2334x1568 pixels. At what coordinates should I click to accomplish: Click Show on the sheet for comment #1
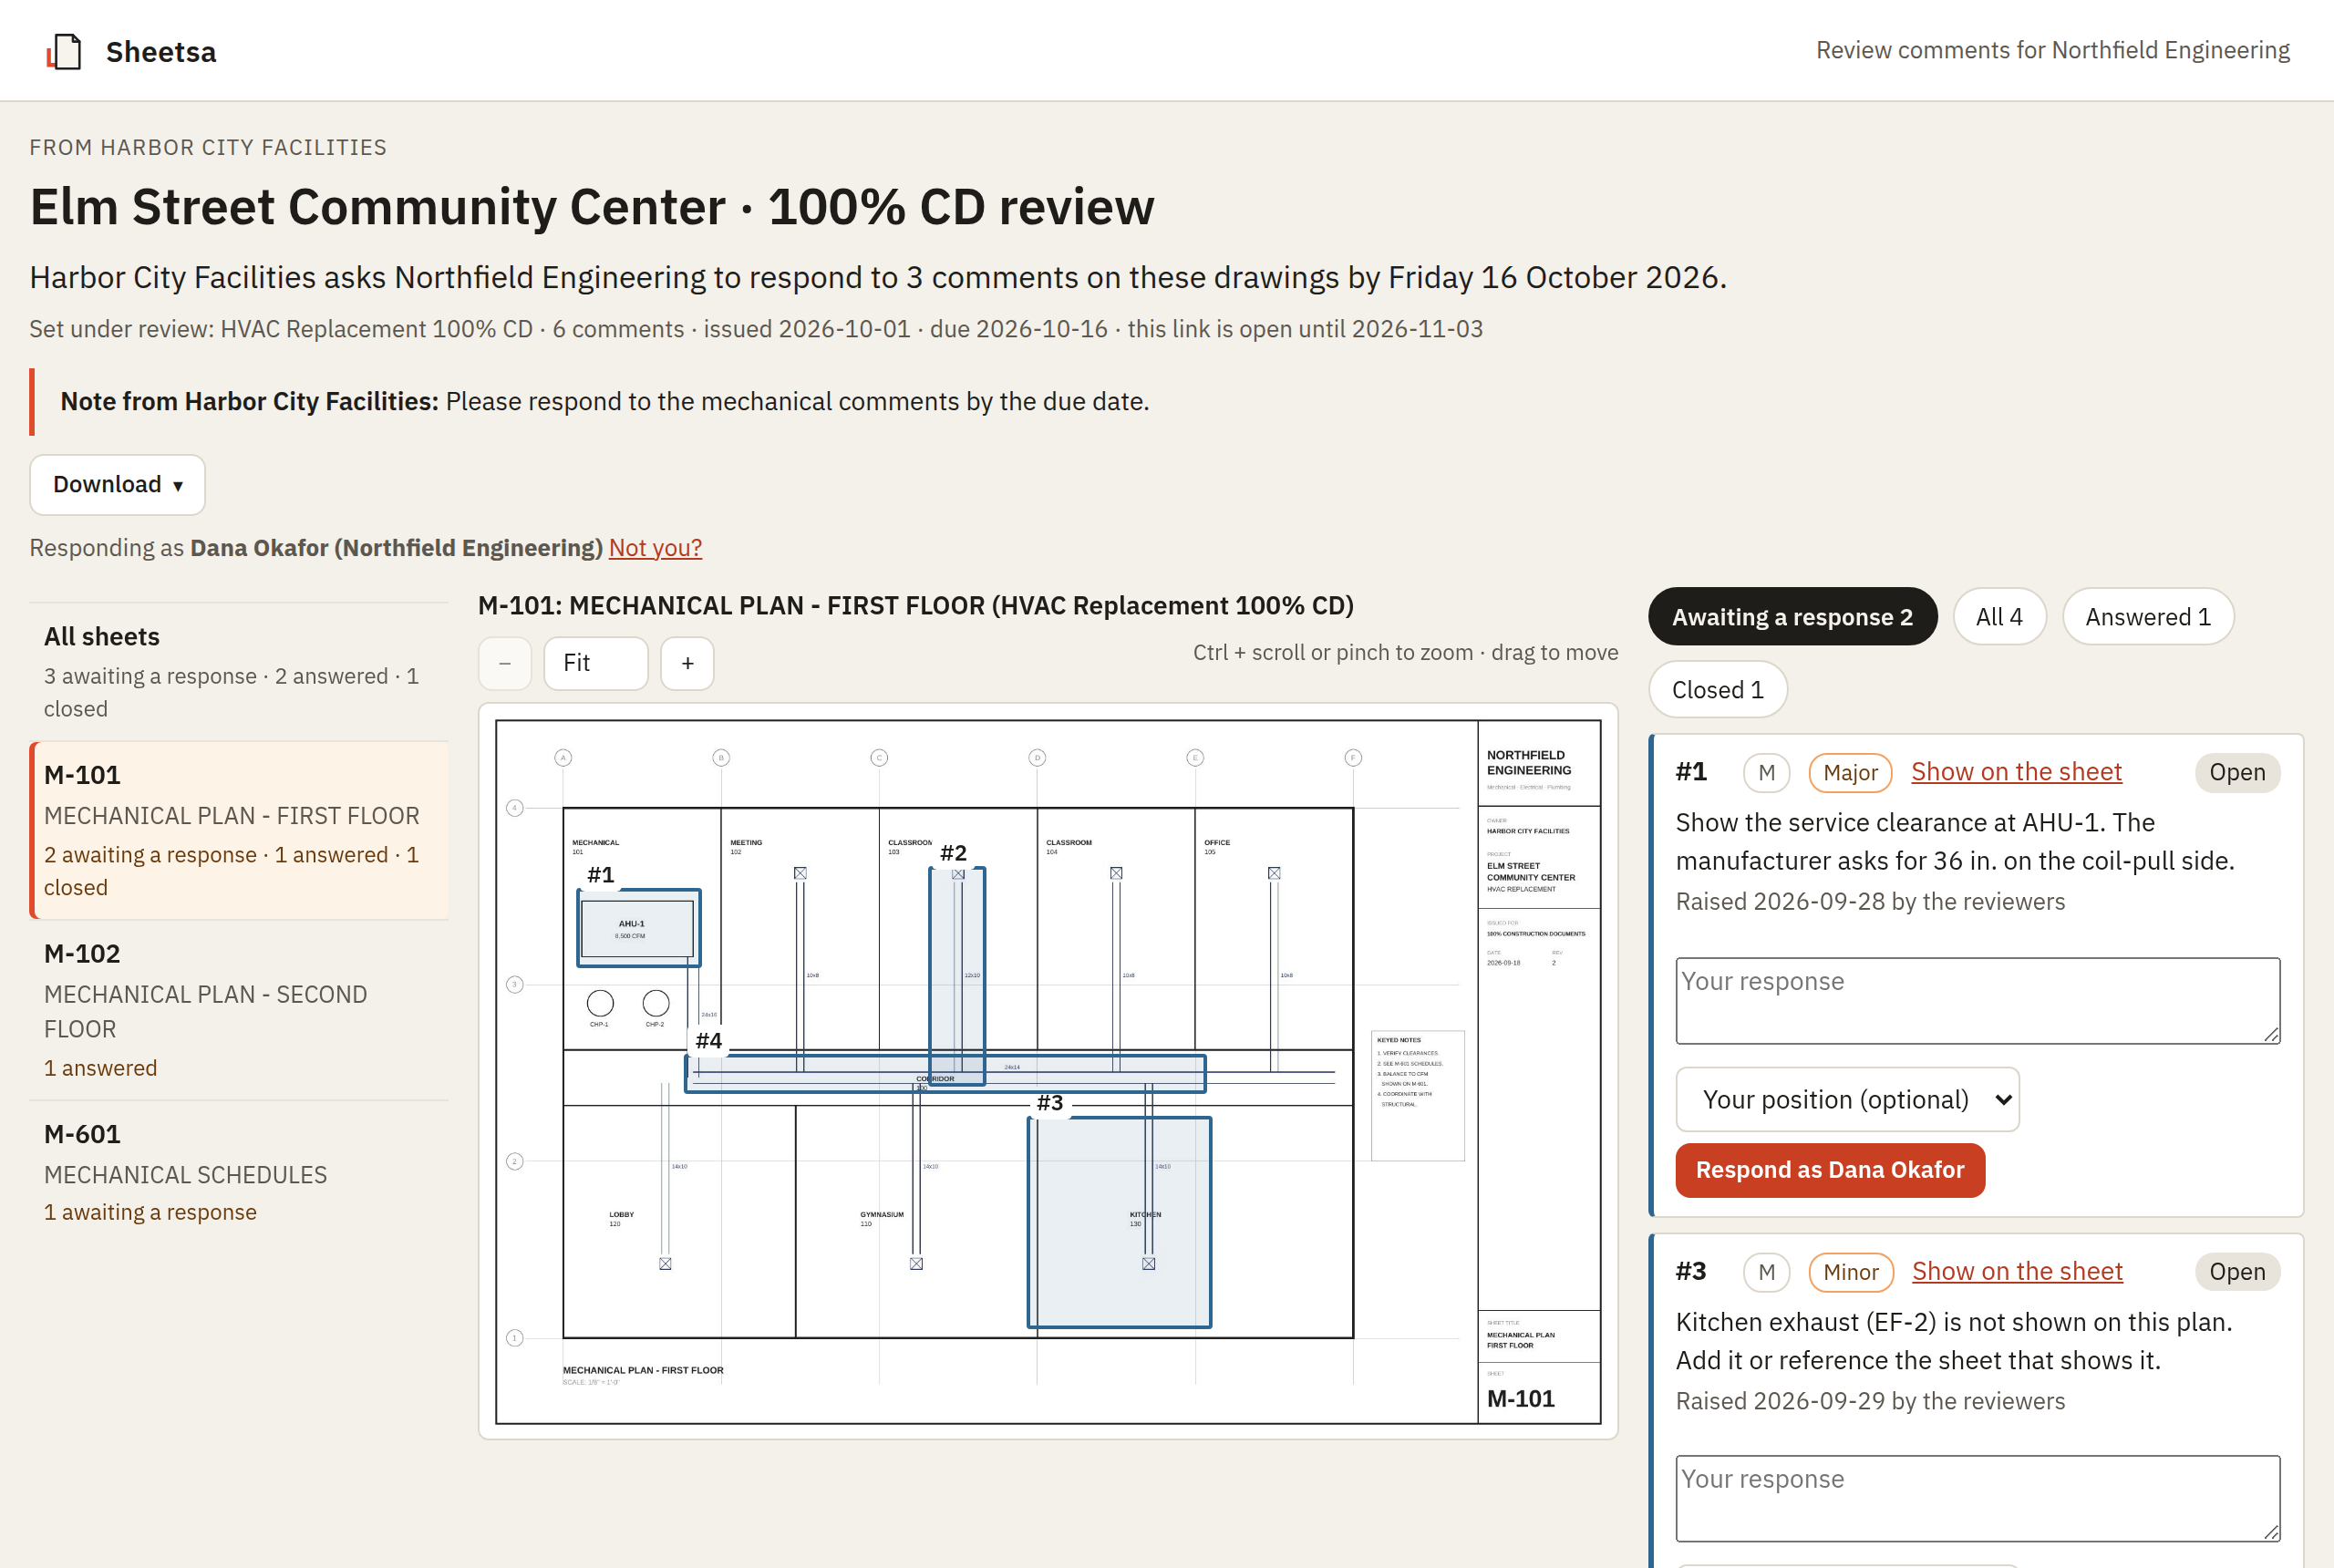click(x=2016, y=772)
